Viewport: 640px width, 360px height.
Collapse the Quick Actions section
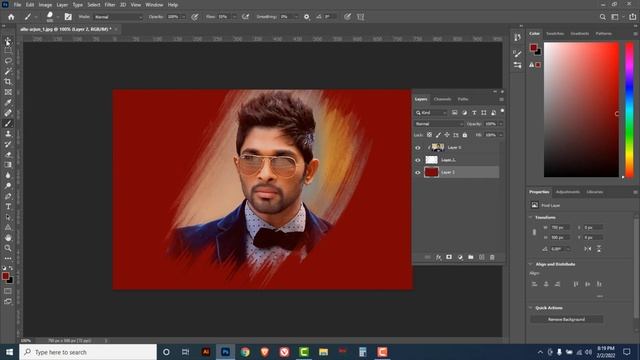coord(531,308)
